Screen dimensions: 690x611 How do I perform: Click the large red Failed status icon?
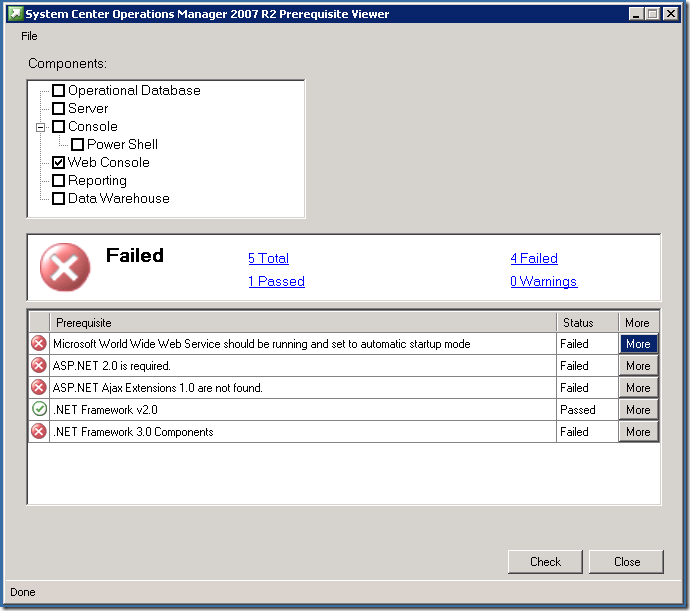tap(65, 267)
